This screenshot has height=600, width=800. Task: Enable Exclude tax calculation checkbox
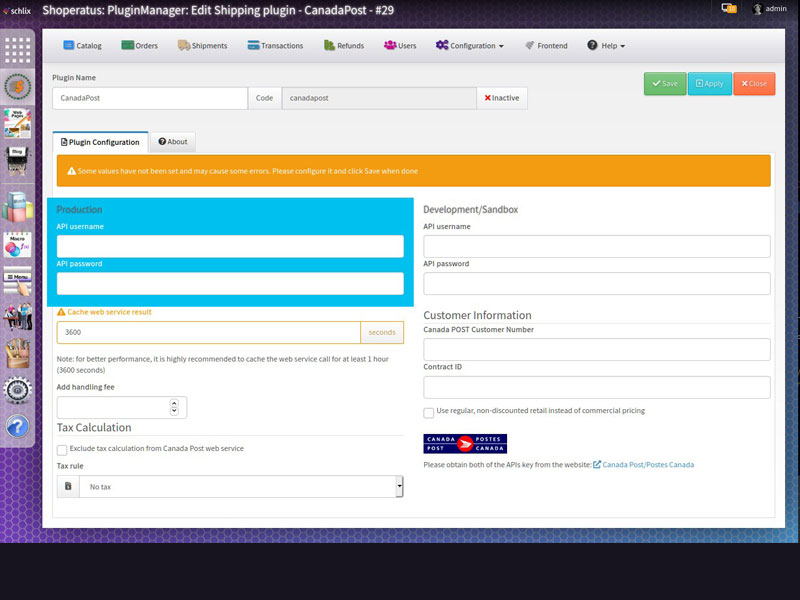(x=62, y=449)
